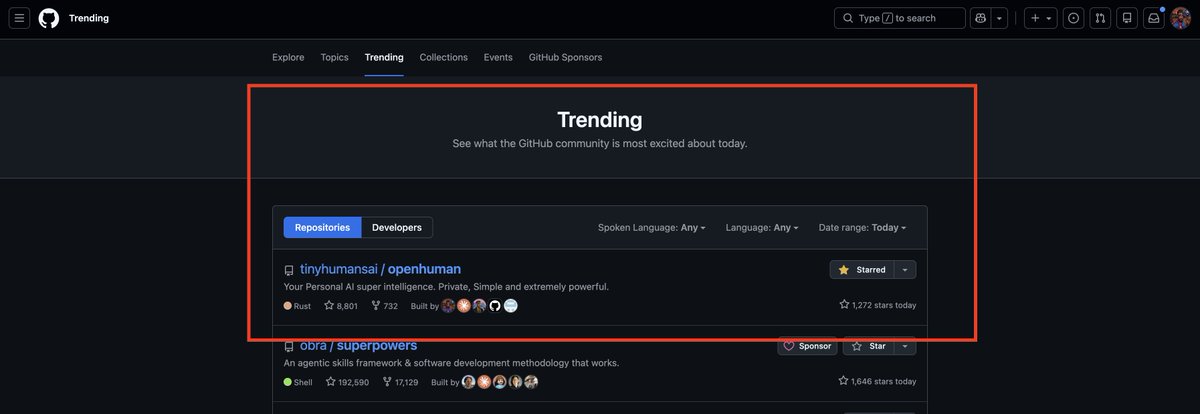The width and height of the screenshot is (1200, 414).
Task: Expand the Copilot dropdown arrow
Action: point(998,18)
